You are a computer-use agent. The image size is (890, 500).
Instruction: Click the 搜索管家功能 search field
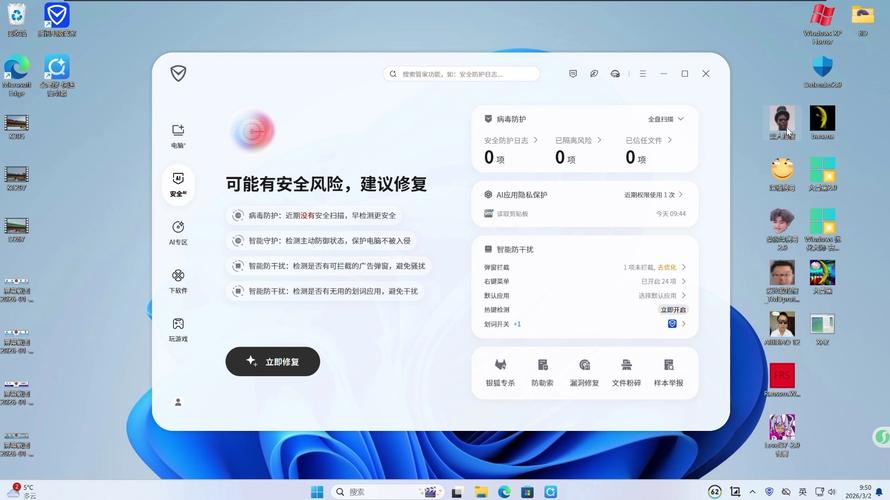tap(462, 74)
